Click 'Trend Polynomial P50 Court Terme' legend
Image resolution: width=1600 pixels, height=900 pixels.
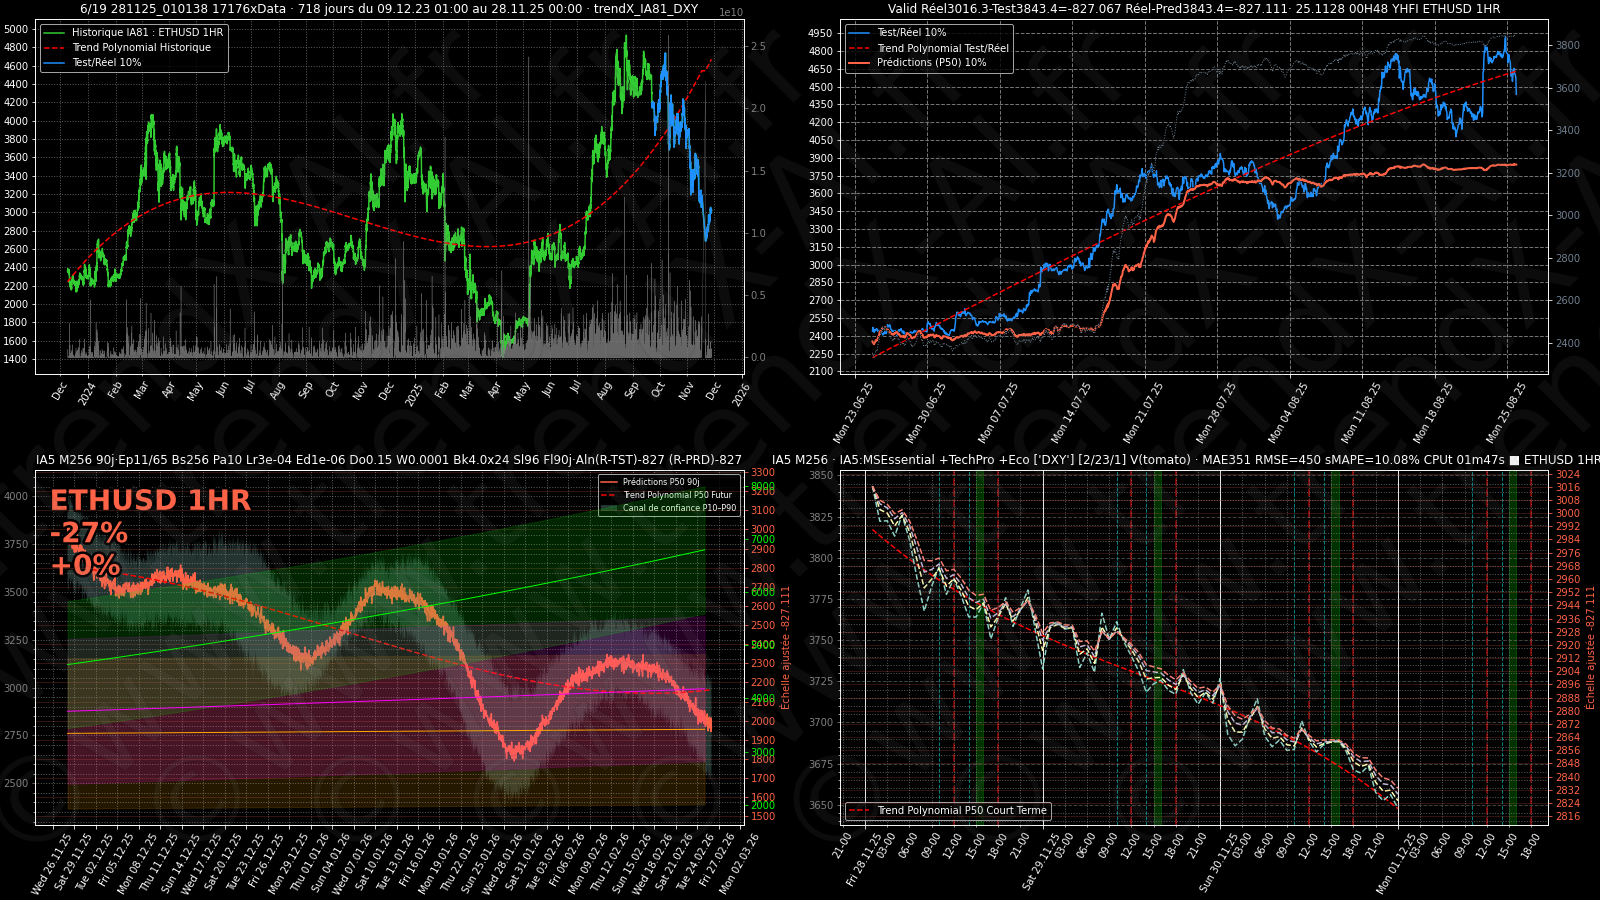coord(961,811)
